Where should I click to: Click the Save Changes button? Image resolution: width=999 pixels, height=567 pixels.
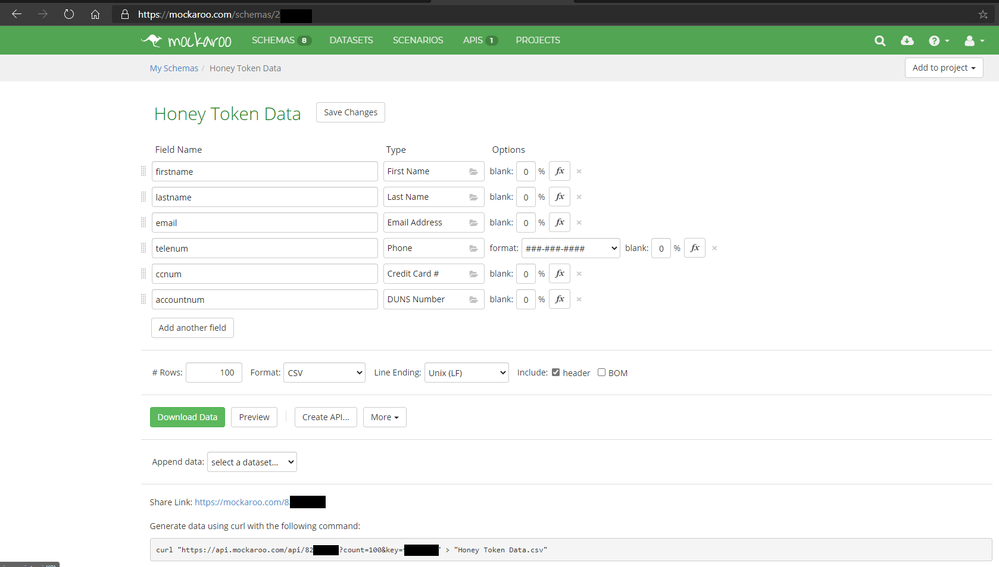coord(350,112)
